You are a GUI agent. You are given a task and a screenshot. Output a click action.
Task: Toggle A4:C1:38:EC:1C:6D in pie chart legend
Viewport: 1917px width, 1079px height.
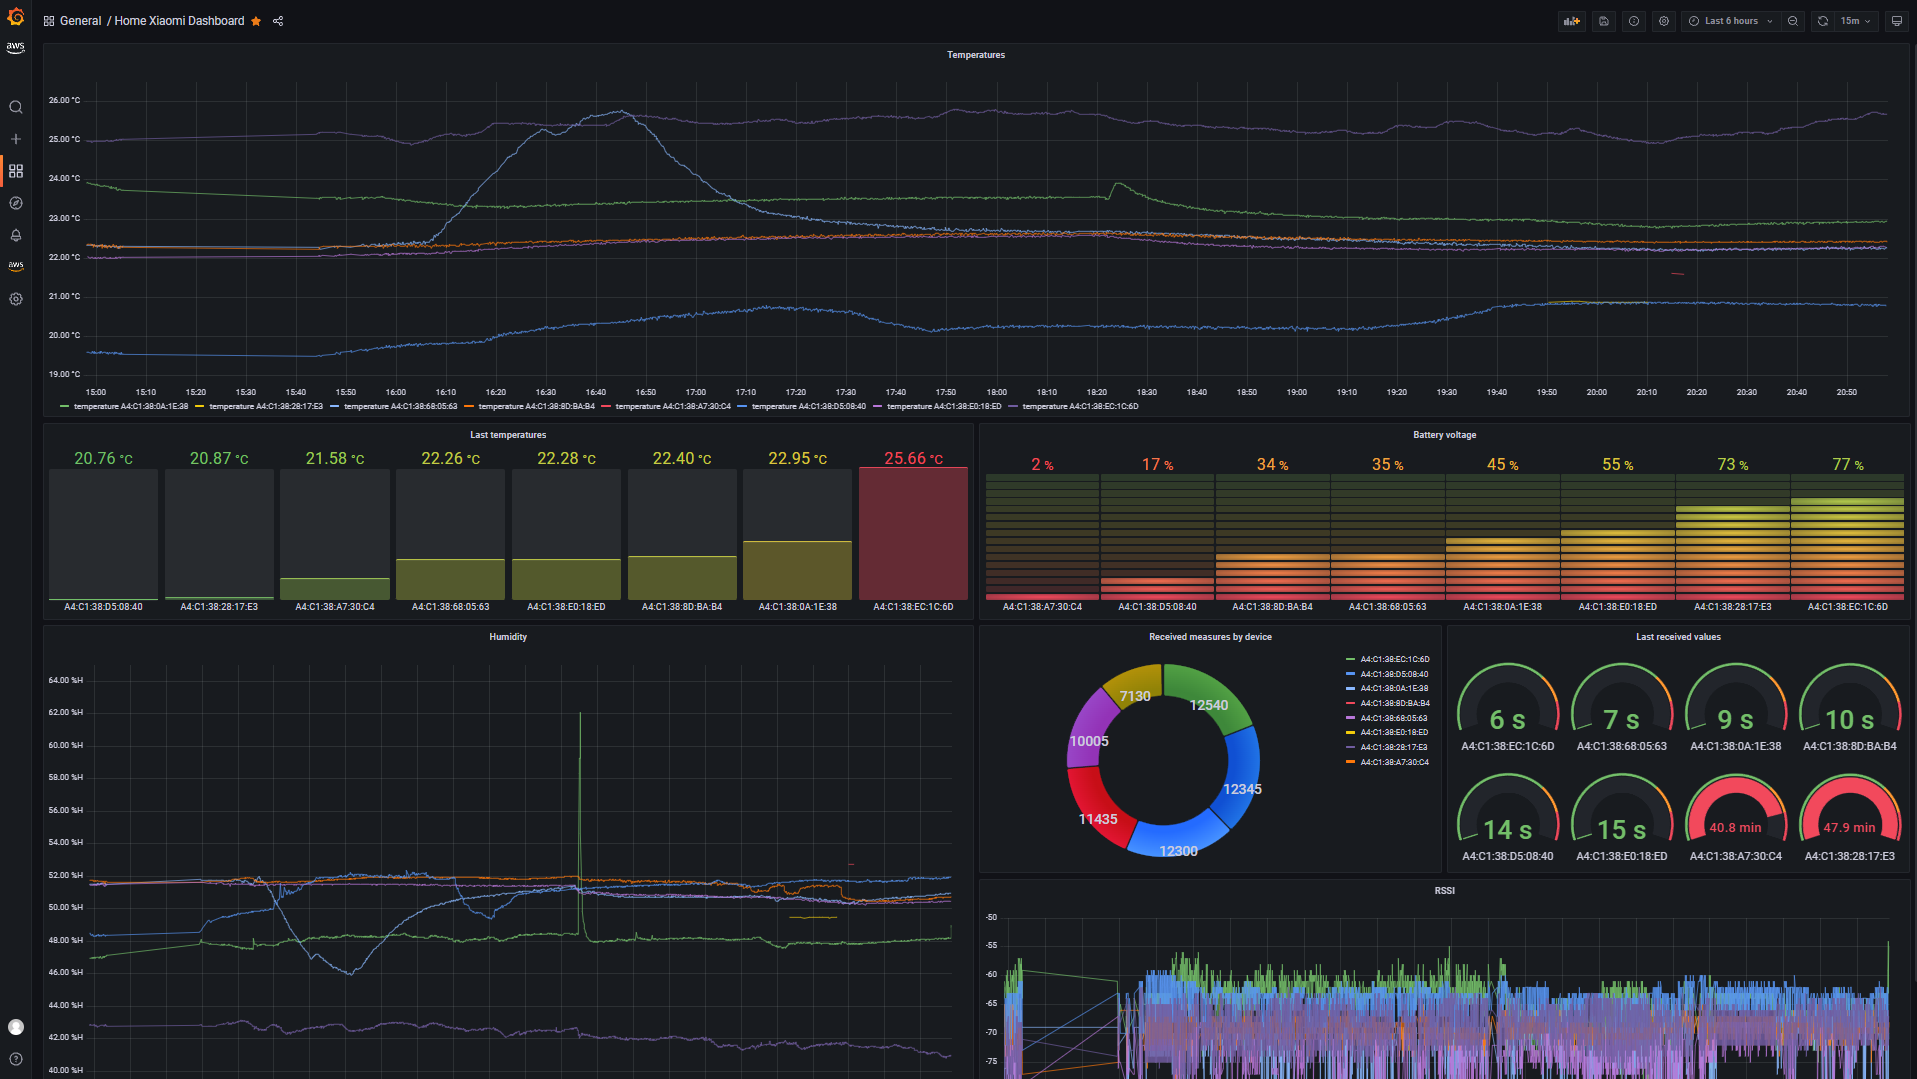[1394, 660]
